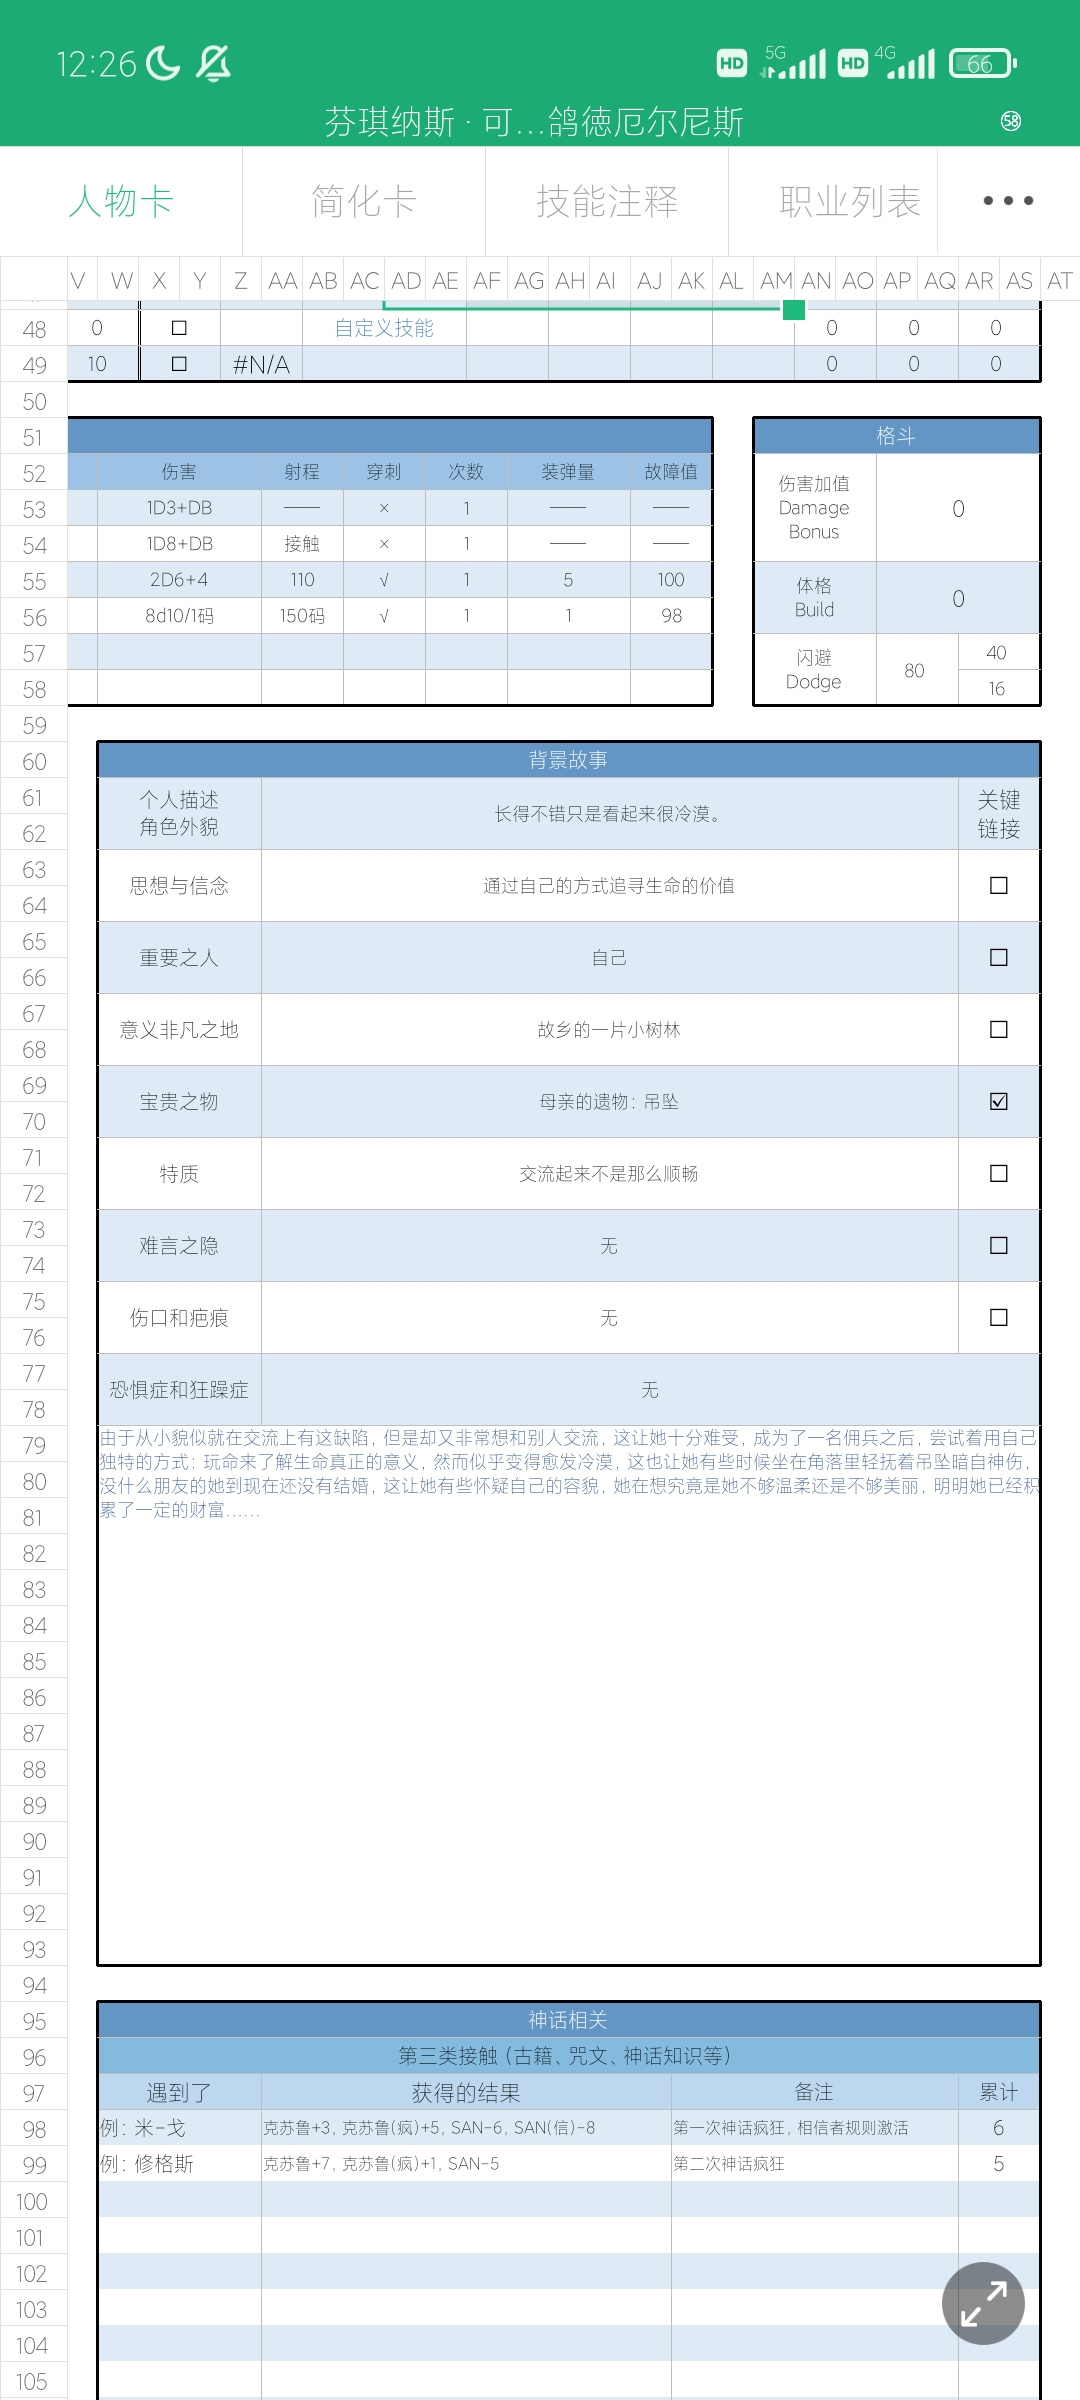
Task: Select the 背景故事 section header
Action: tap(568, 760)
